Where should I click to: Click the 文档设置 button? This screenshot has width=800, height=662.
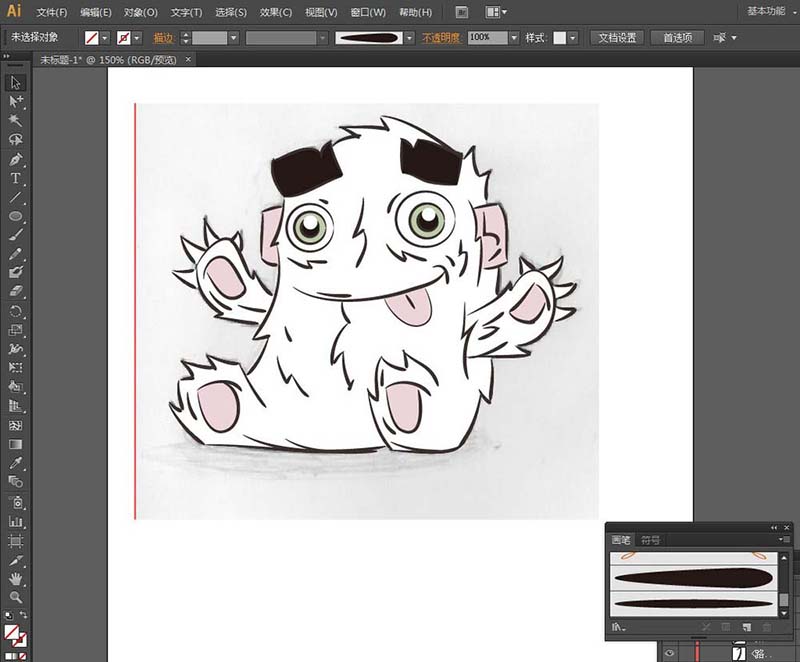617,38
